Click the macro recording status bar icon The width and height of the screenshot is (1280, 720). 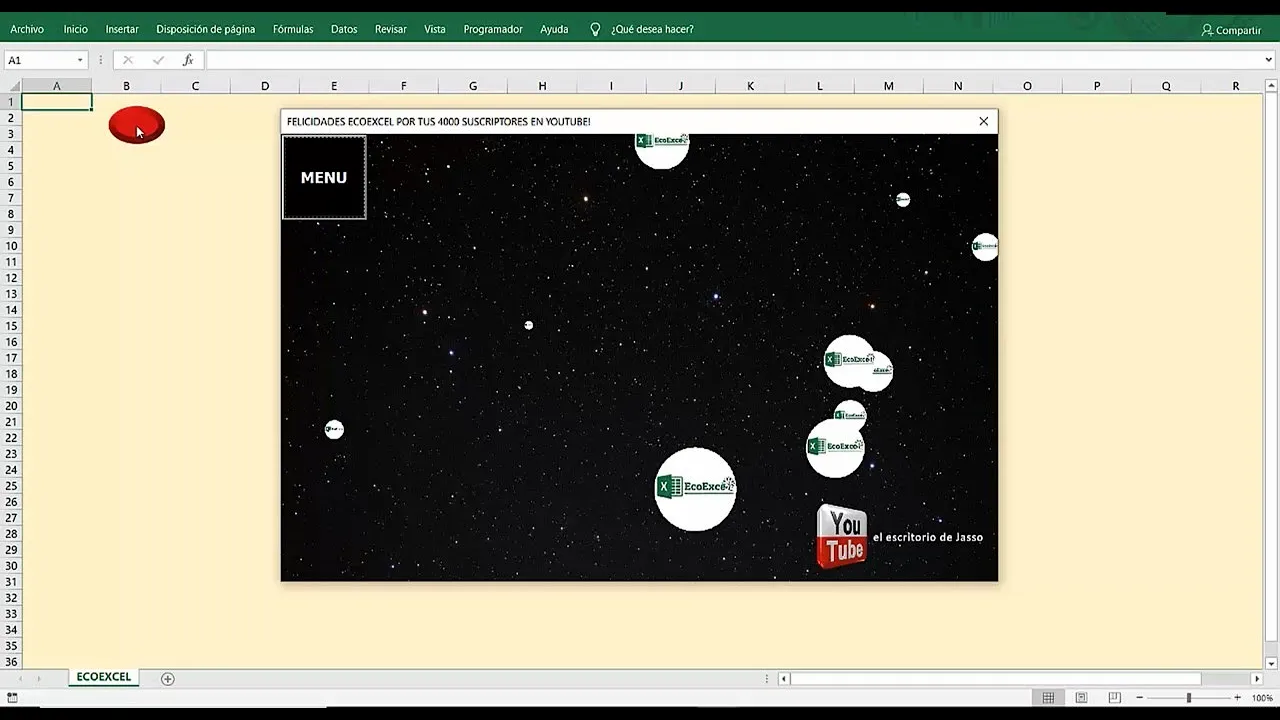[x=13, y=698]
